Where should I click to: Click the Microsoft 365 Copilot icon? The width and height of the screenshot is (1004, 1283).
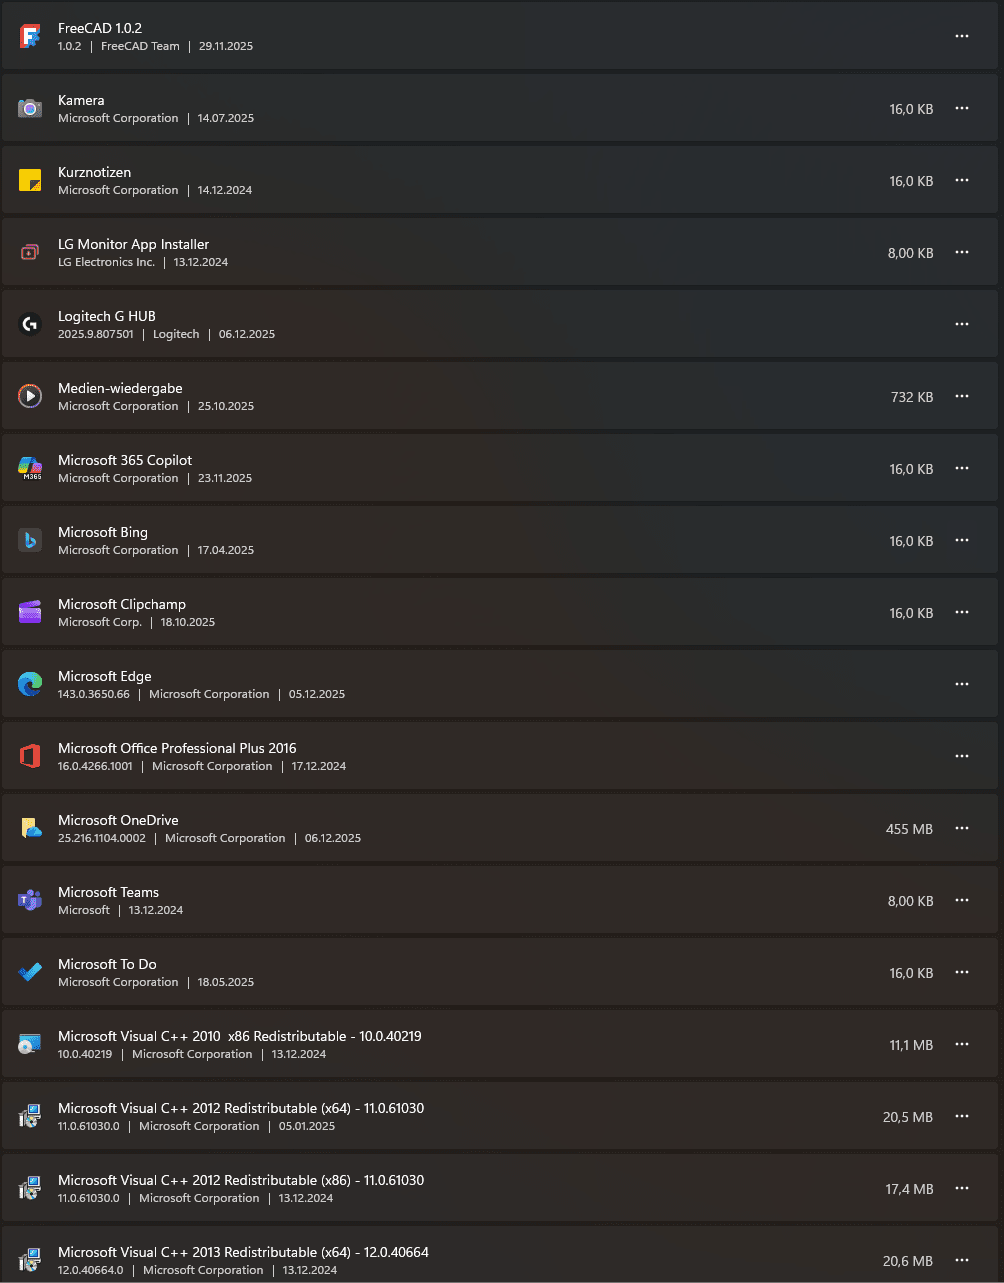click(x=30, y=468)
